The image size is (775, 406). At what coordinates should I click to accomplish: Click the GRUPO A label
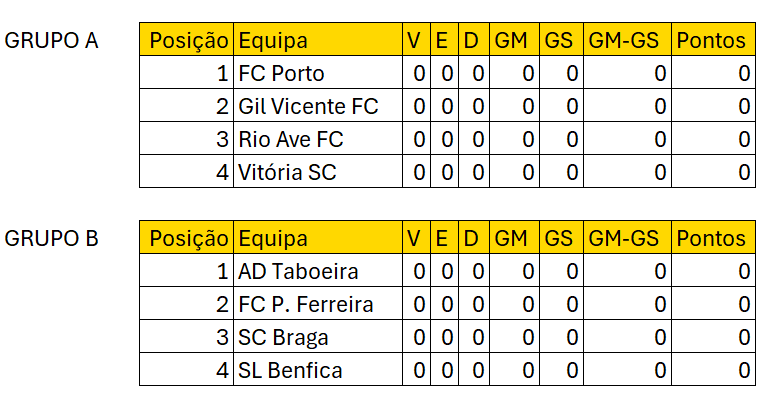coord(52,41)
